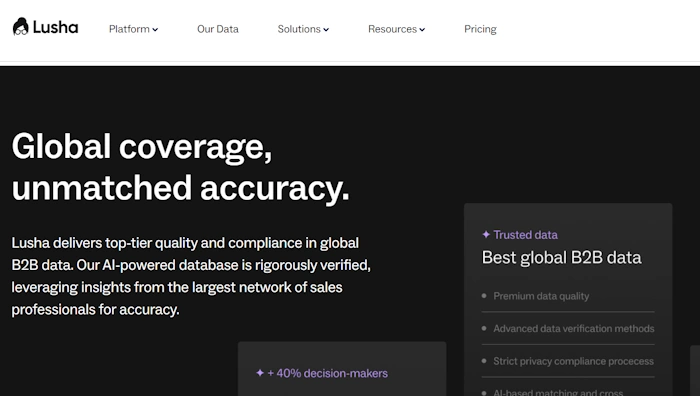Click the Best global B2B data heading

pyautogui.click(x=562, y=258)
